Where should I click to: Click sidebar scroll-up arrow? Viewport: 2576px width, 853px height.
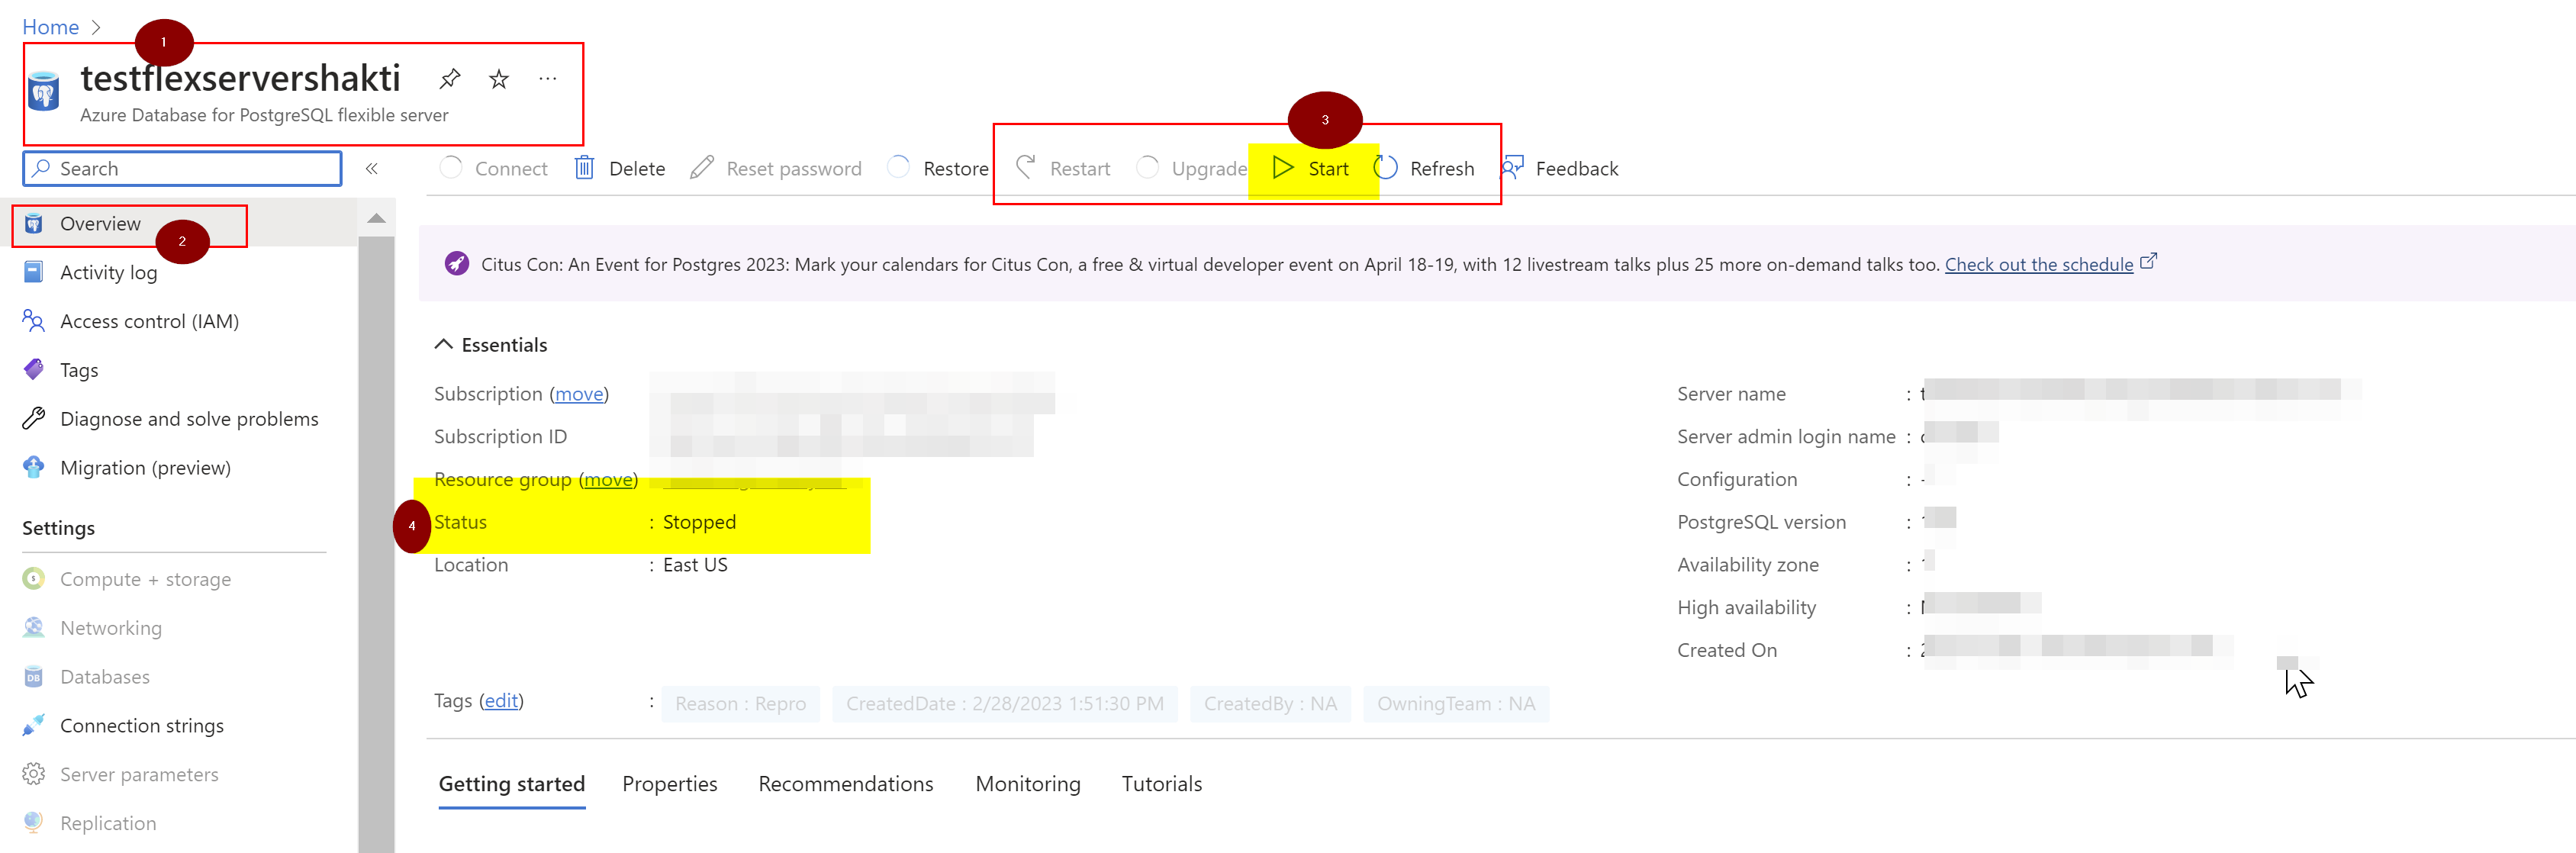click(376, 218)
